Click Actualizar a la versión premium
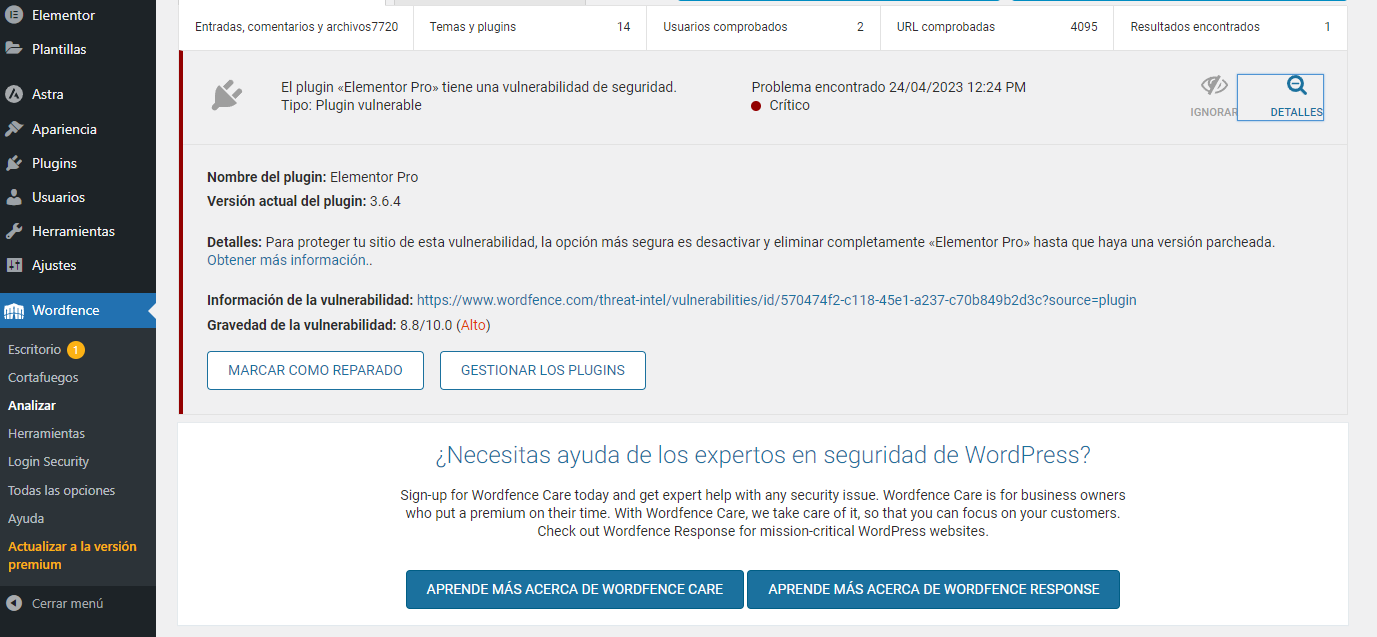Screen dimensions: 1377x637 [72, 555]
